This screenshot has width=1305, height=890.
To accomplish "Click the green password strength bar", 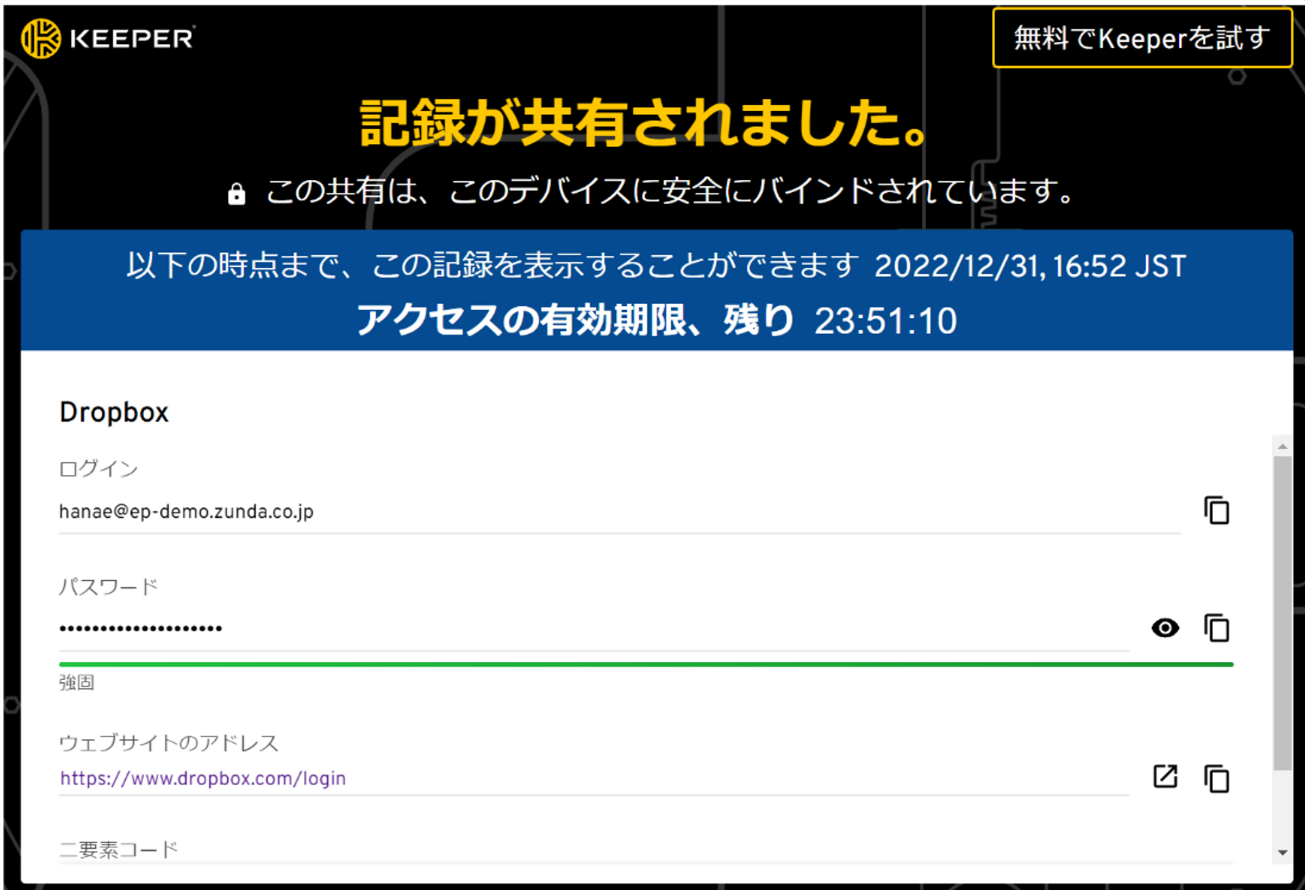I will (646, 664).
